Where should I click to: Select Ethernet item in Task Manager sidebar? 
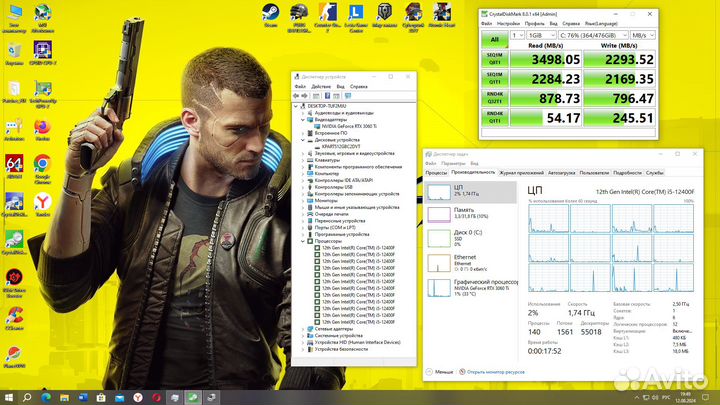click(471, 263)
